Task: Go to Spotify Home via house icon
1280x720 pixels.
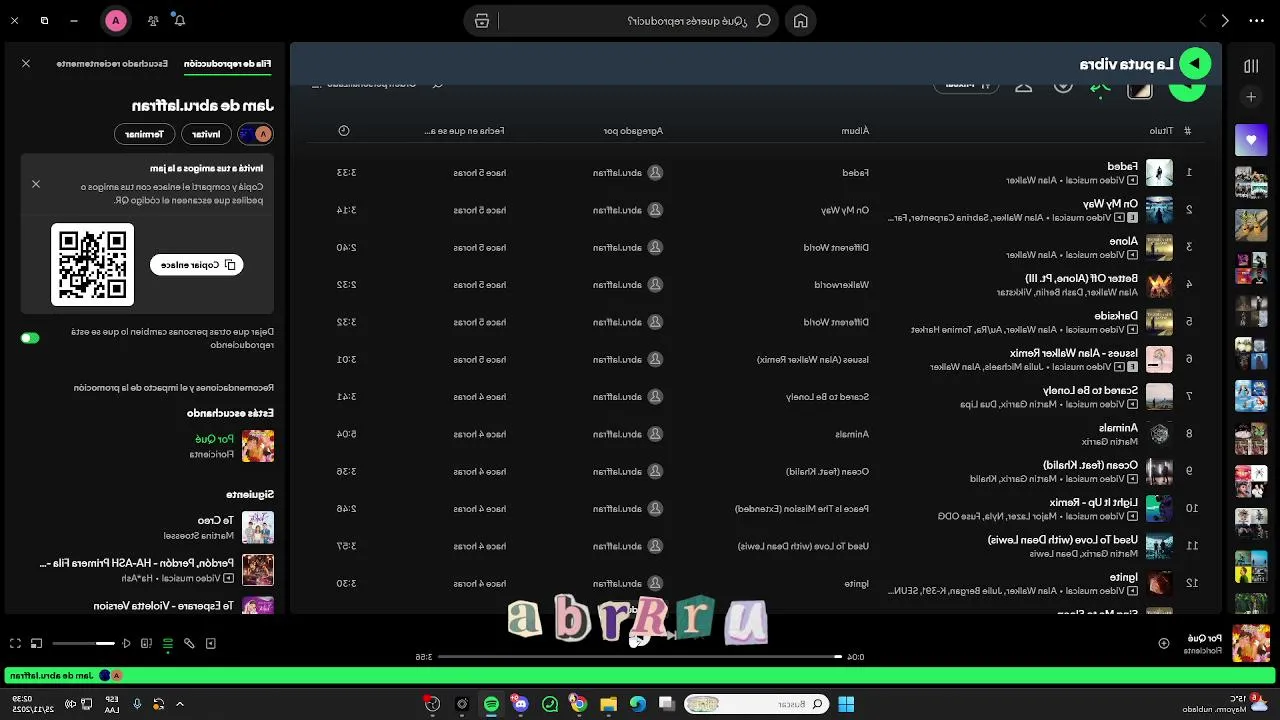Action: click(x=800, y=20)
